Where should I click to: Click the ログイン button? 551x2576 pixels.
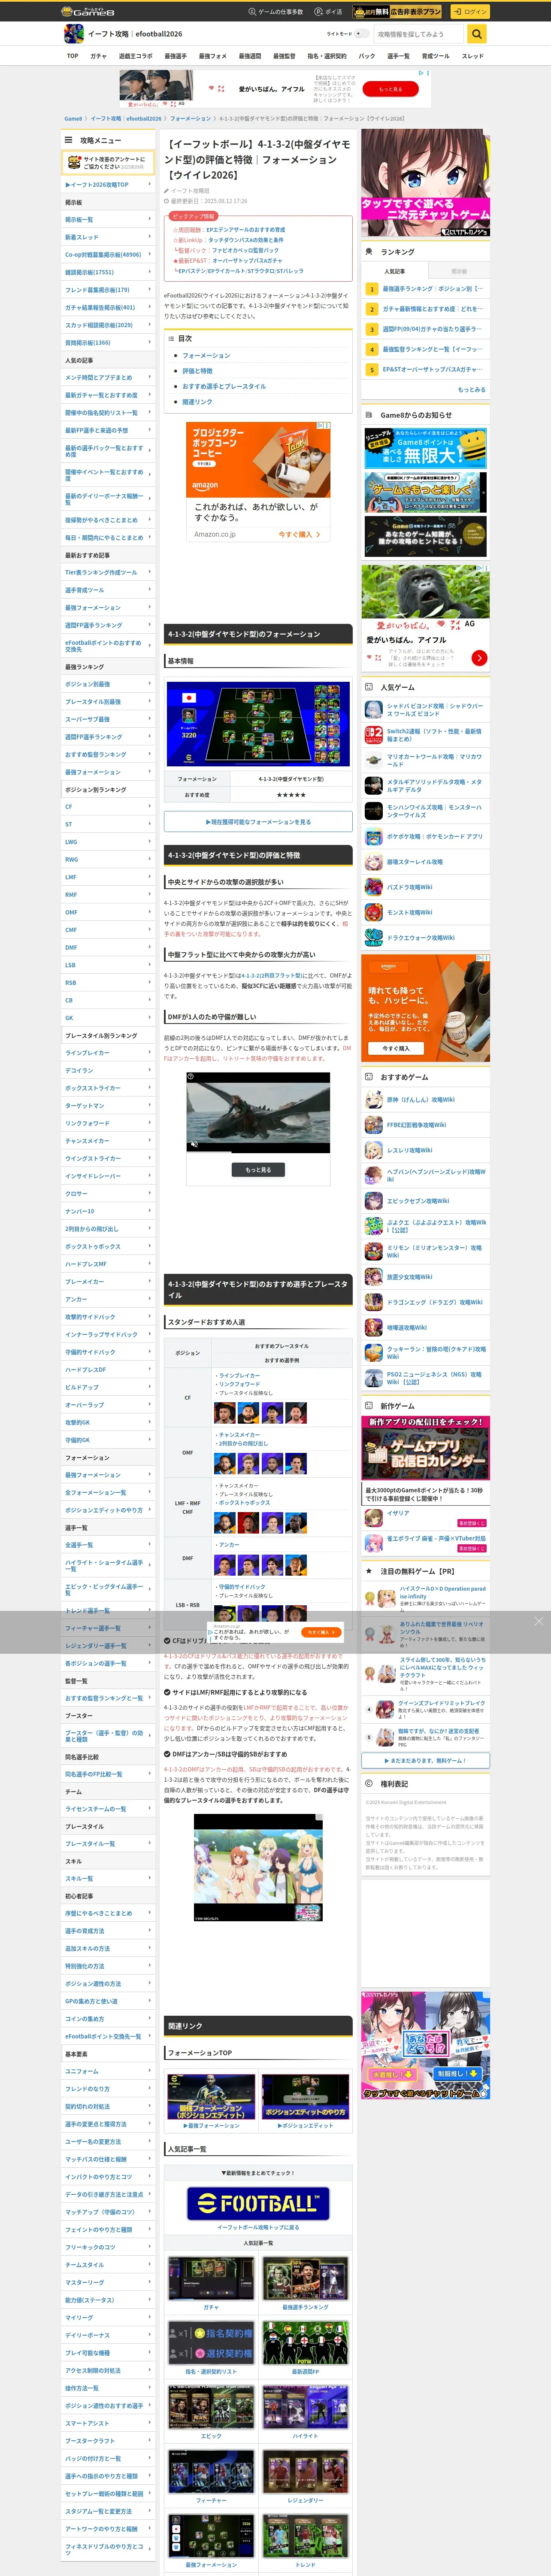point(469,12)
